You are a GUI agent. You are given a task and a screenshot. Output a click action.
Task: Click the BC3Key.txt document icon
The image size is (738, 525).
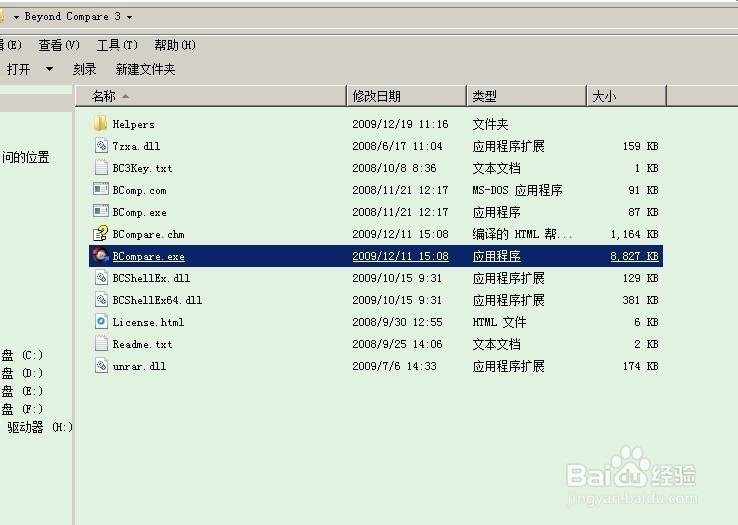pos(101,168)
